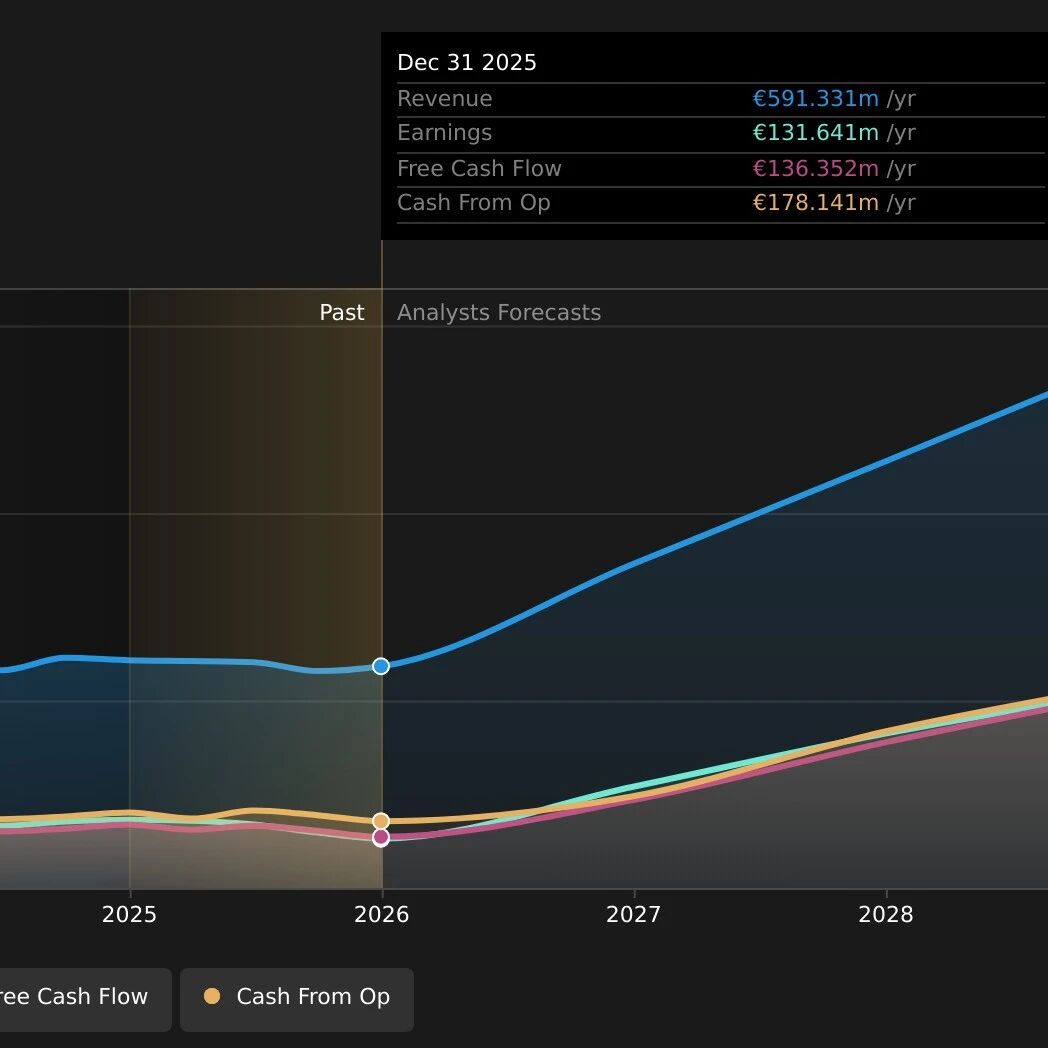Select the 2028 x-axis year label
This screenshot has width=1048, height=1048.
tap(886, 914)
